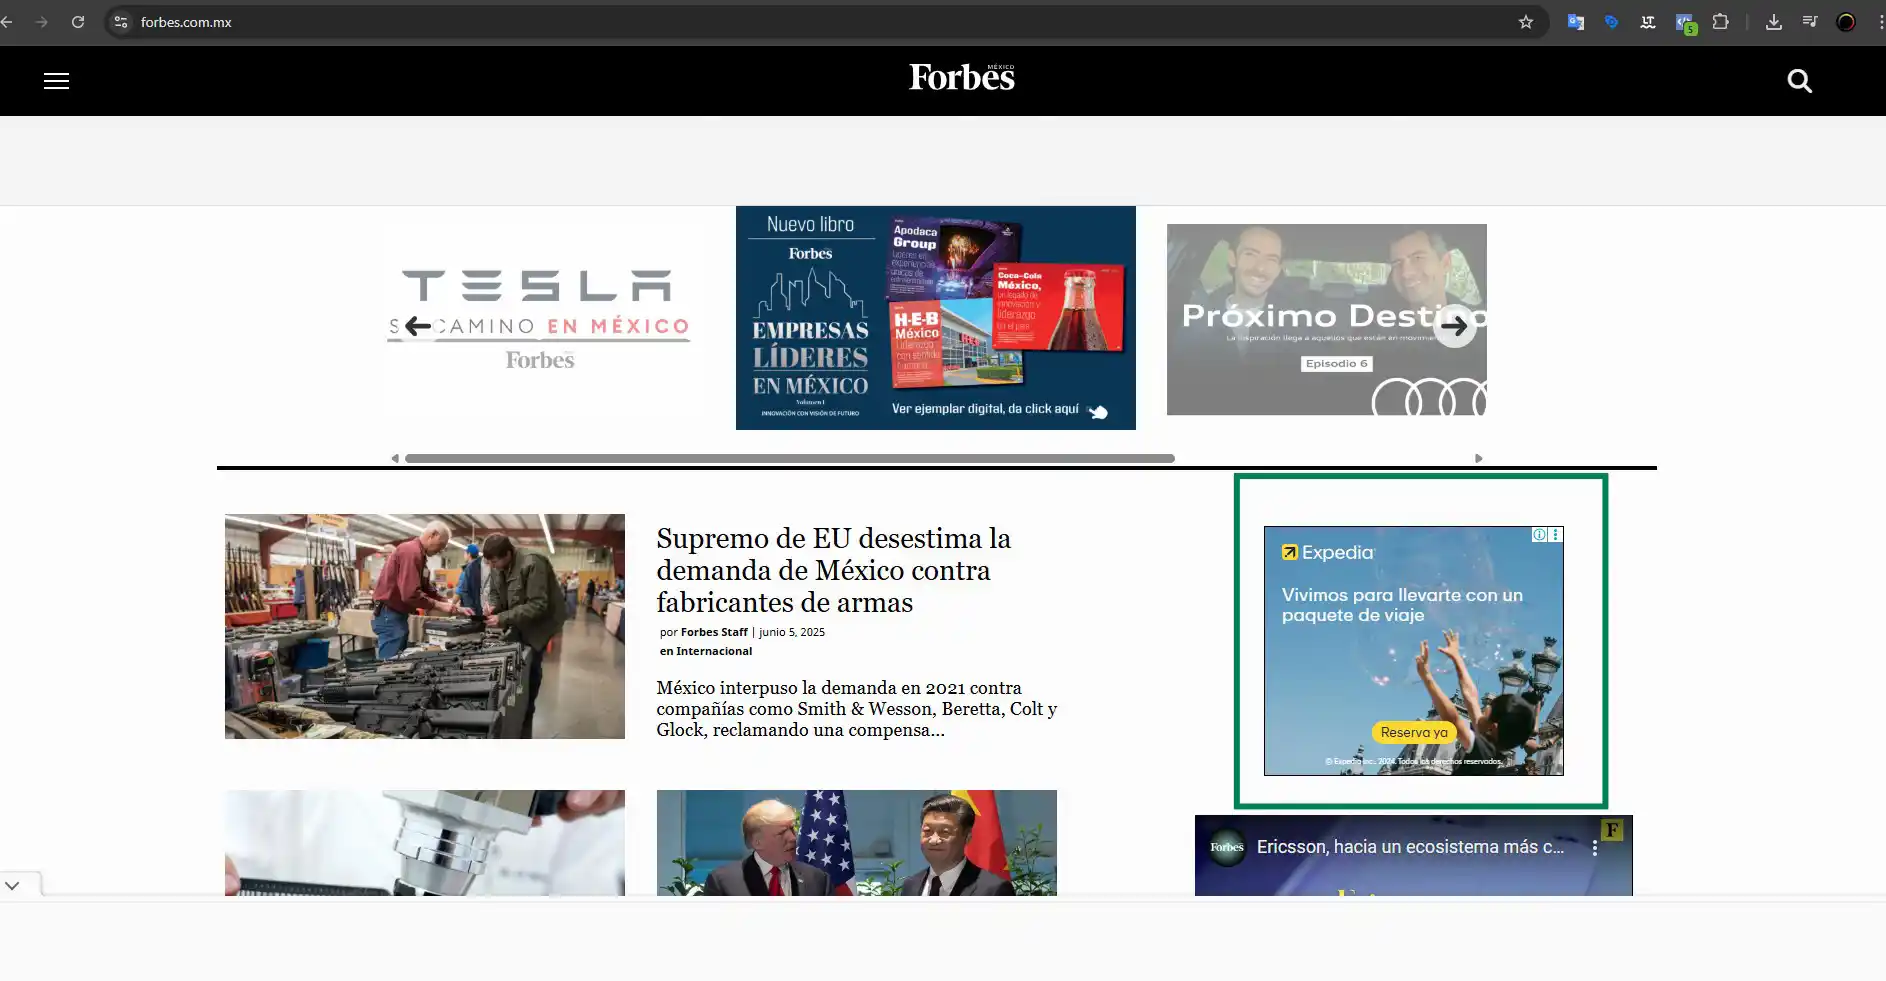The width and height of the screenshot is (1886, 981).
Task: Open the extension icon with green badge
Action: 1685,23
